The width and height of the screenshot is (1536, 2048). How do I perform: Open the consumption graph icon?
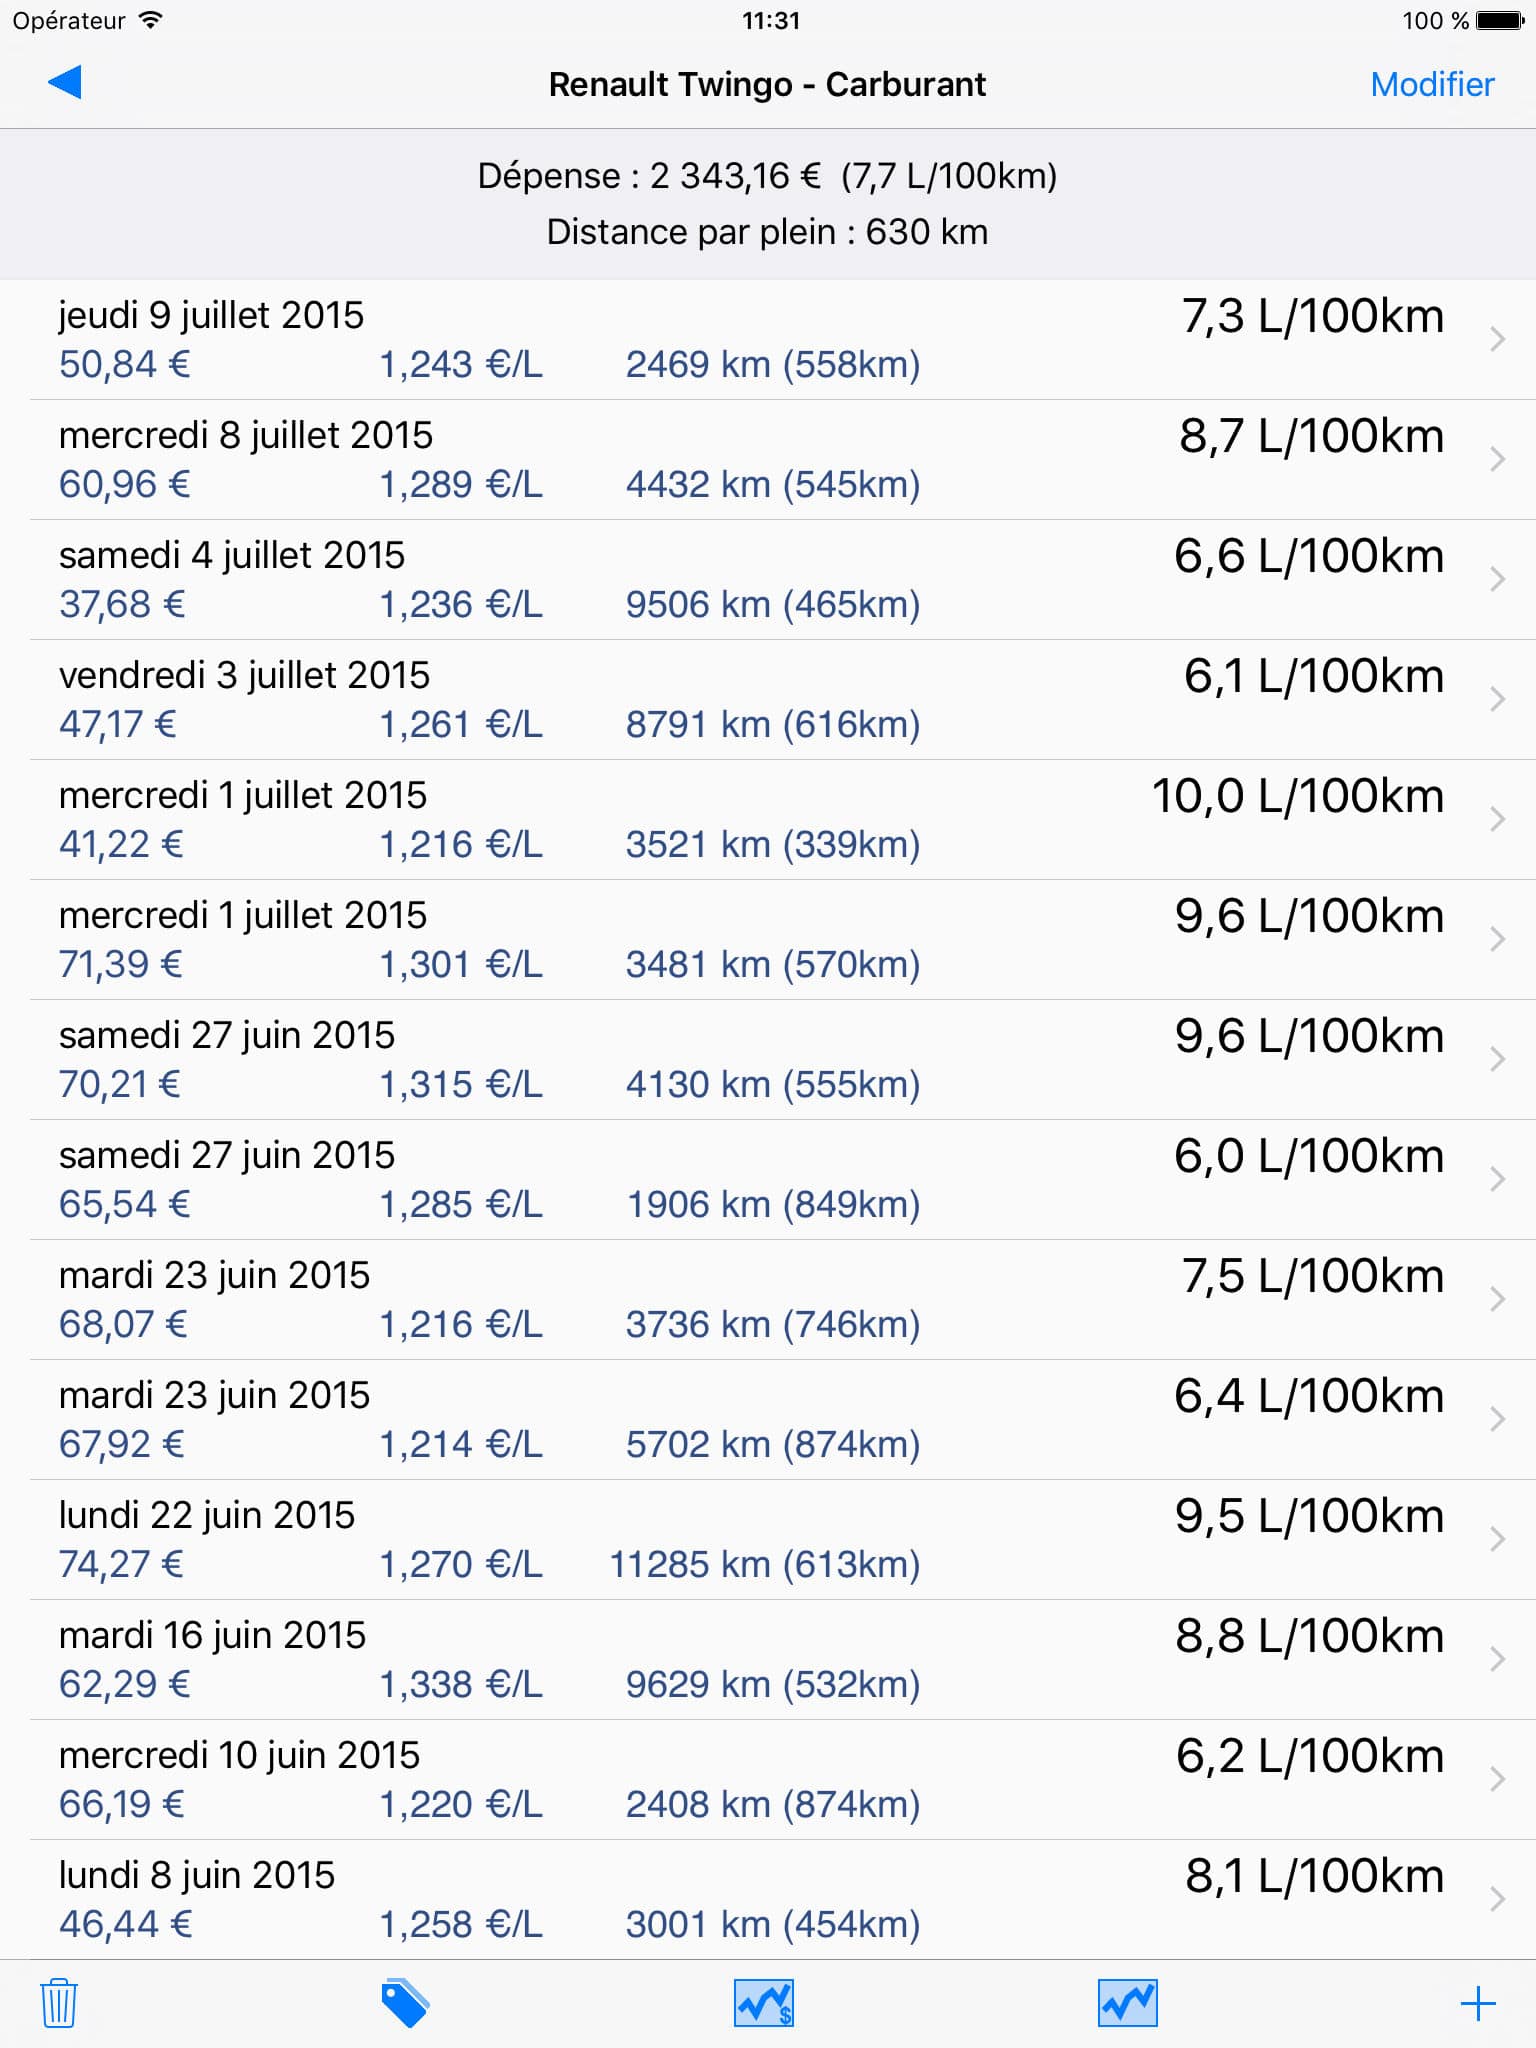click(1128, 2003)
